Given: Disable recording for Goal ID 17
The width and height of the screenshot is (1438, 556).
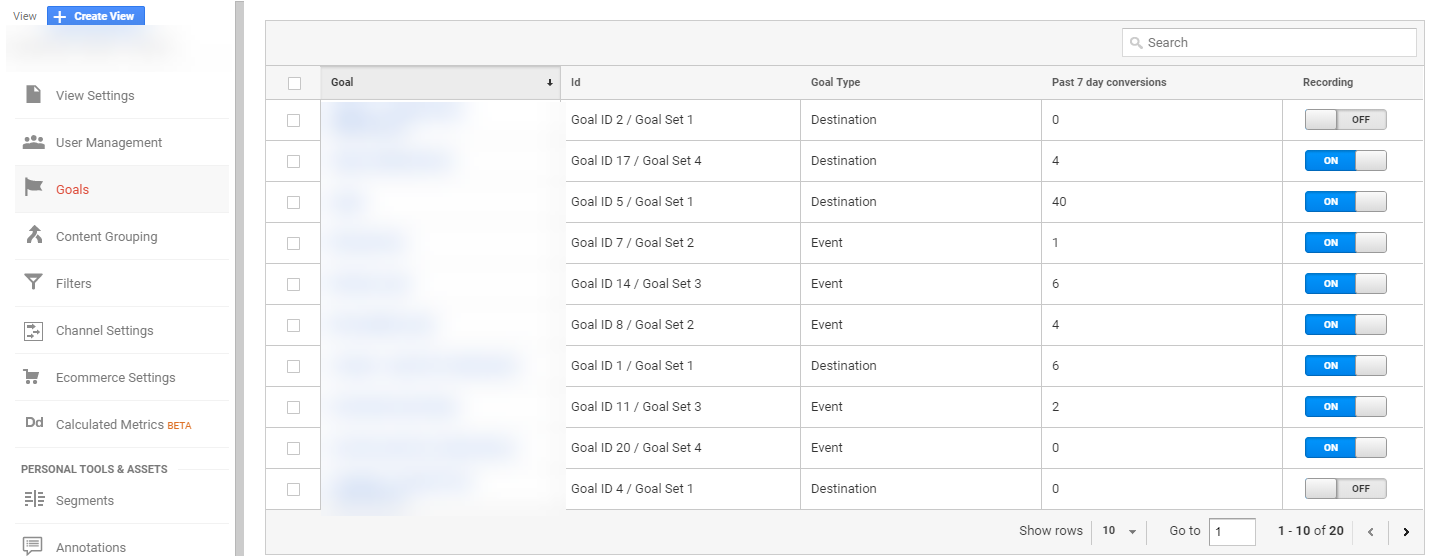Looking at the screenshot, I should pyautogui.click(x=1345, y=161).
